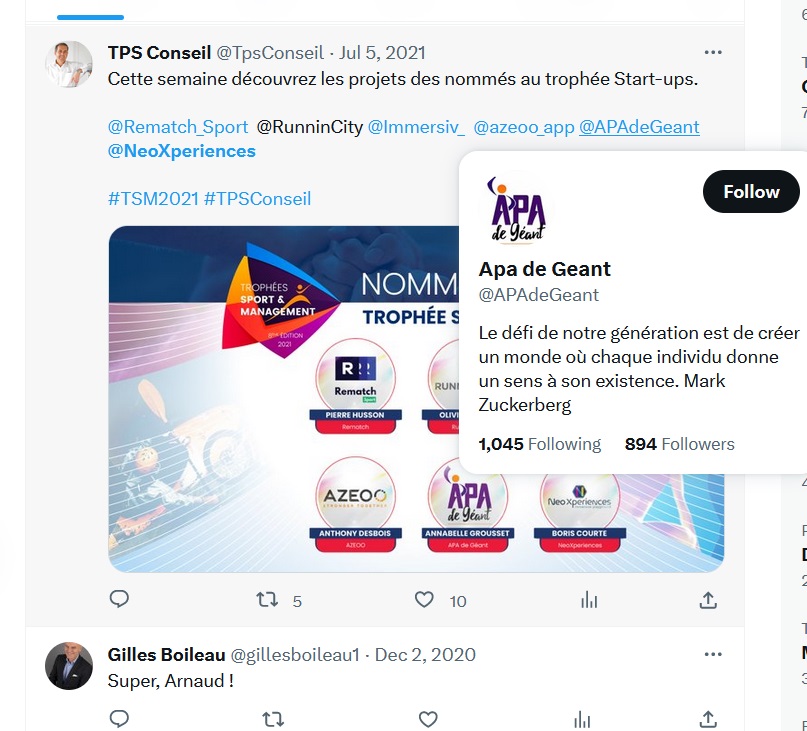Open more options for Gilles Boileau tweet
Image resolution: width=807 pixels, height=731 pixels.
pos(713,654)
